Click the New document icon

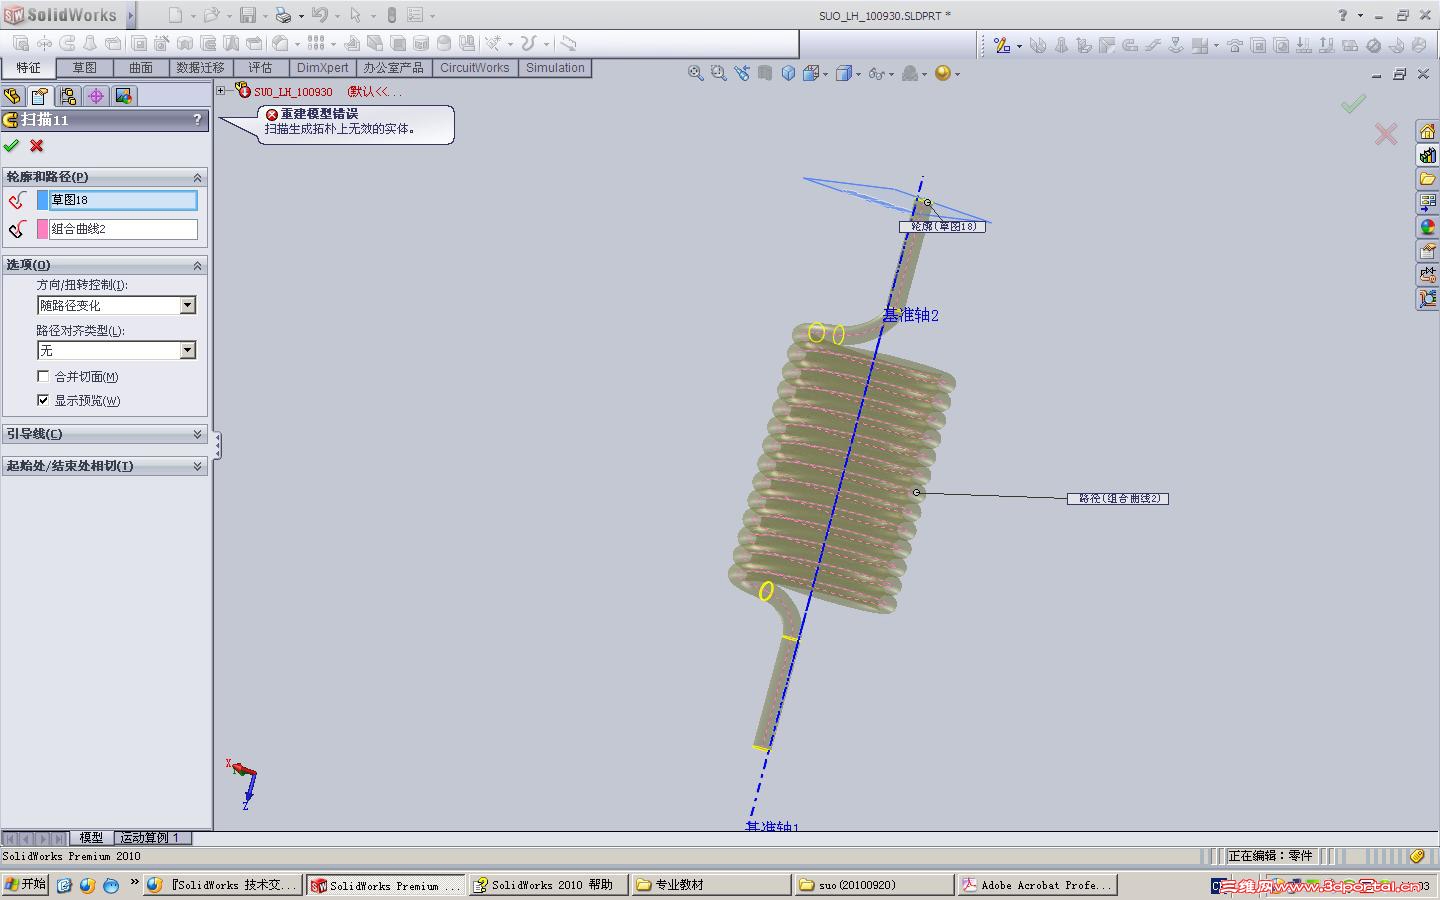[x=175, y=15]
